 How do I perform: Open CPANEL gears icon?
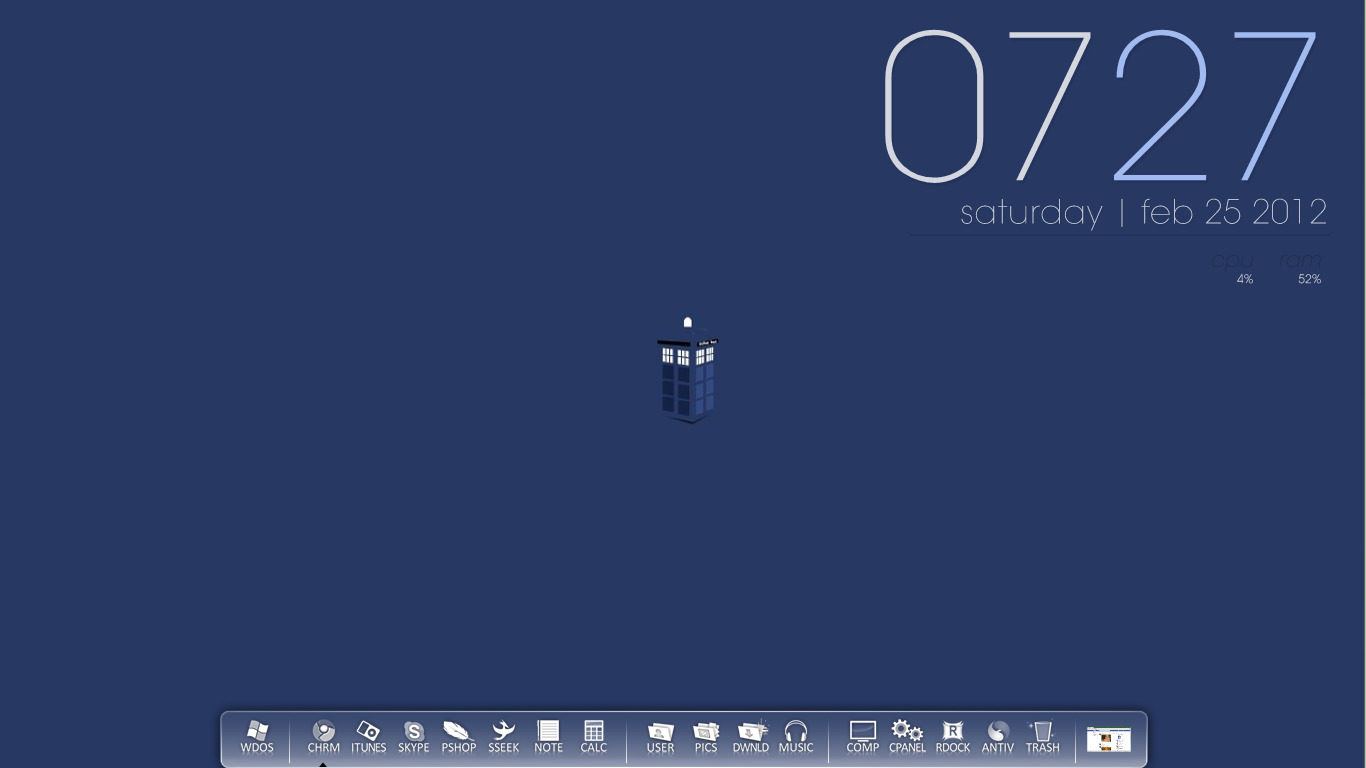point(907,737)
